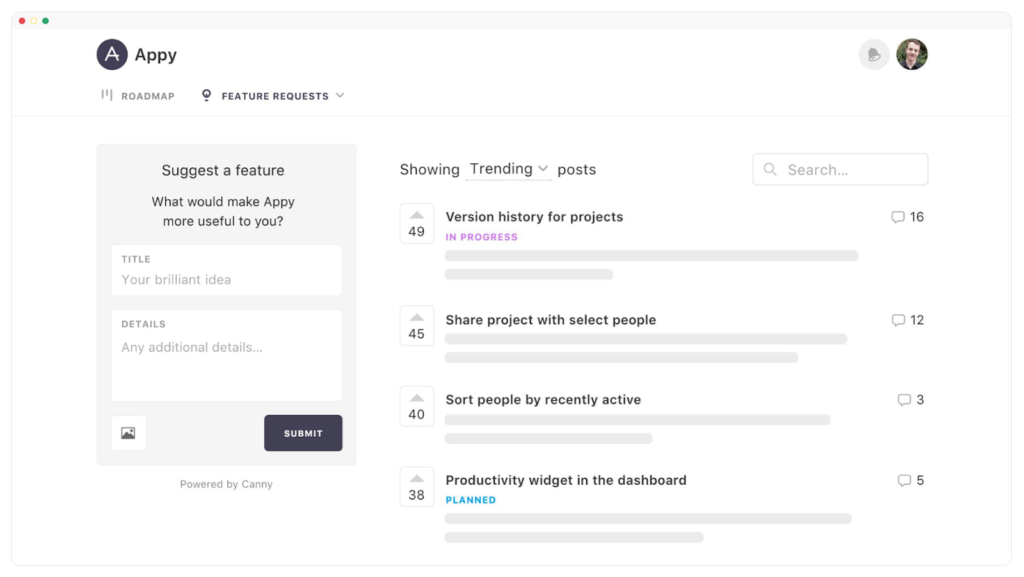Open the user profile avatar
This screenshot has height=577, width=1024.
[912, 55]
